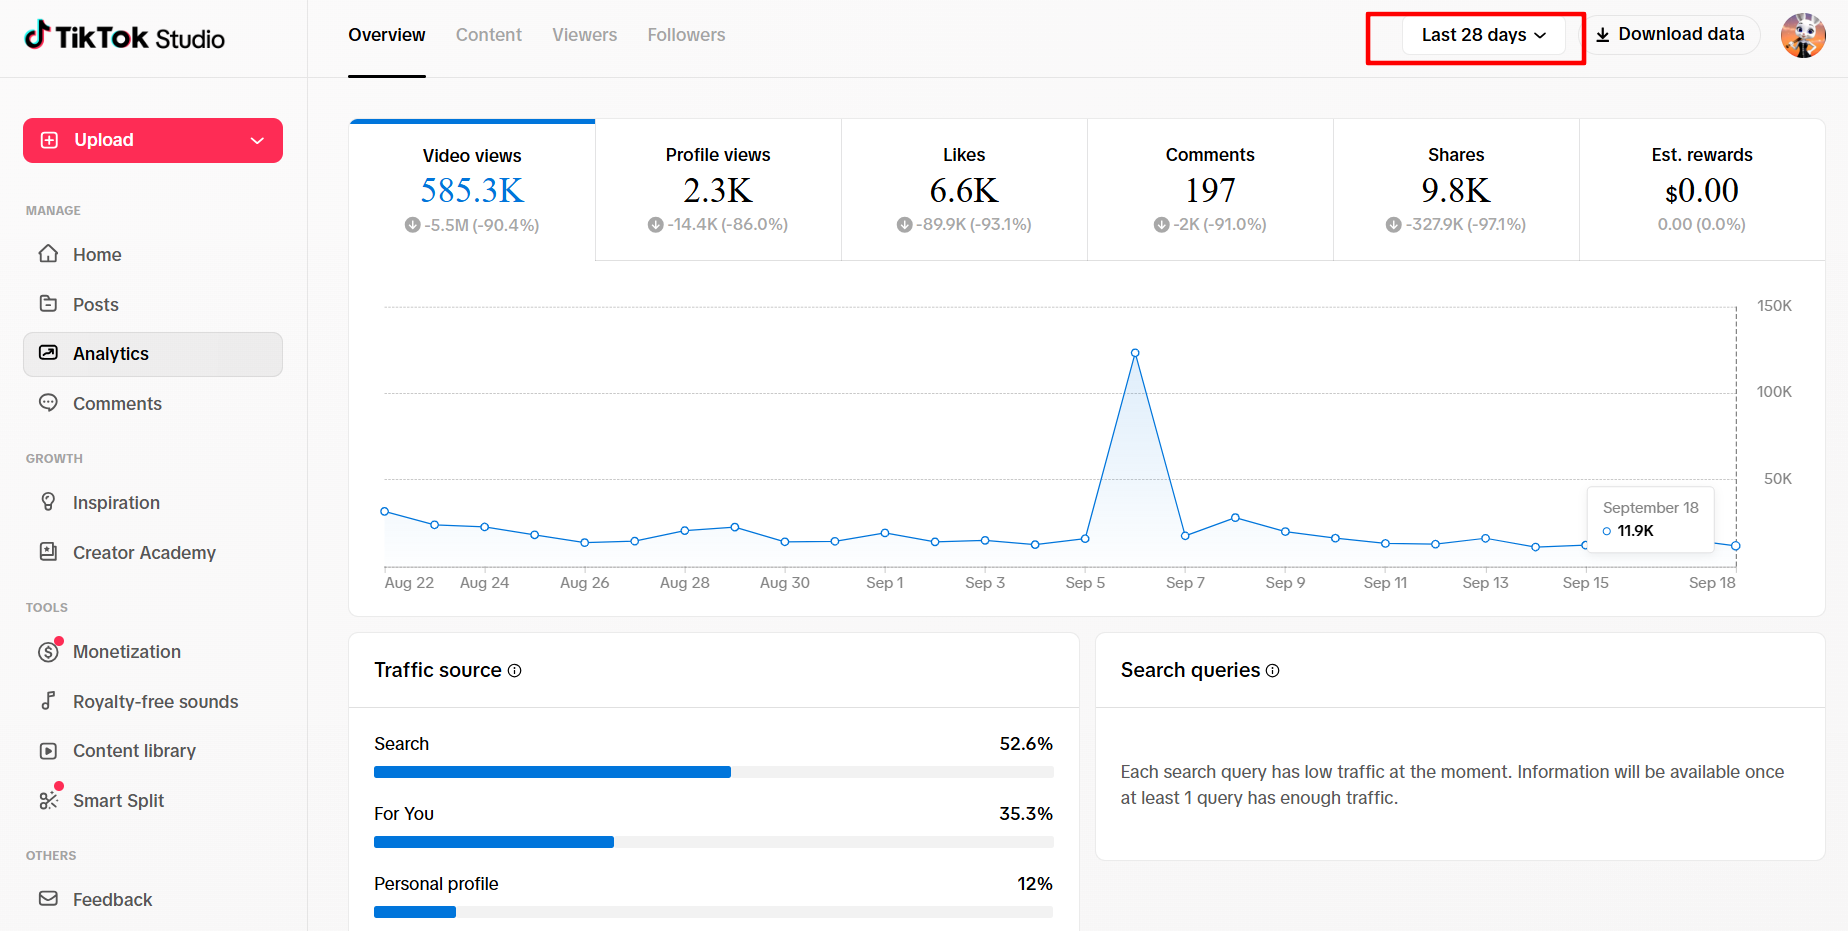Viewport: 1848px width, 931px height.
Task: Click the Search traffic progress bar
Action: coord(713,772)
